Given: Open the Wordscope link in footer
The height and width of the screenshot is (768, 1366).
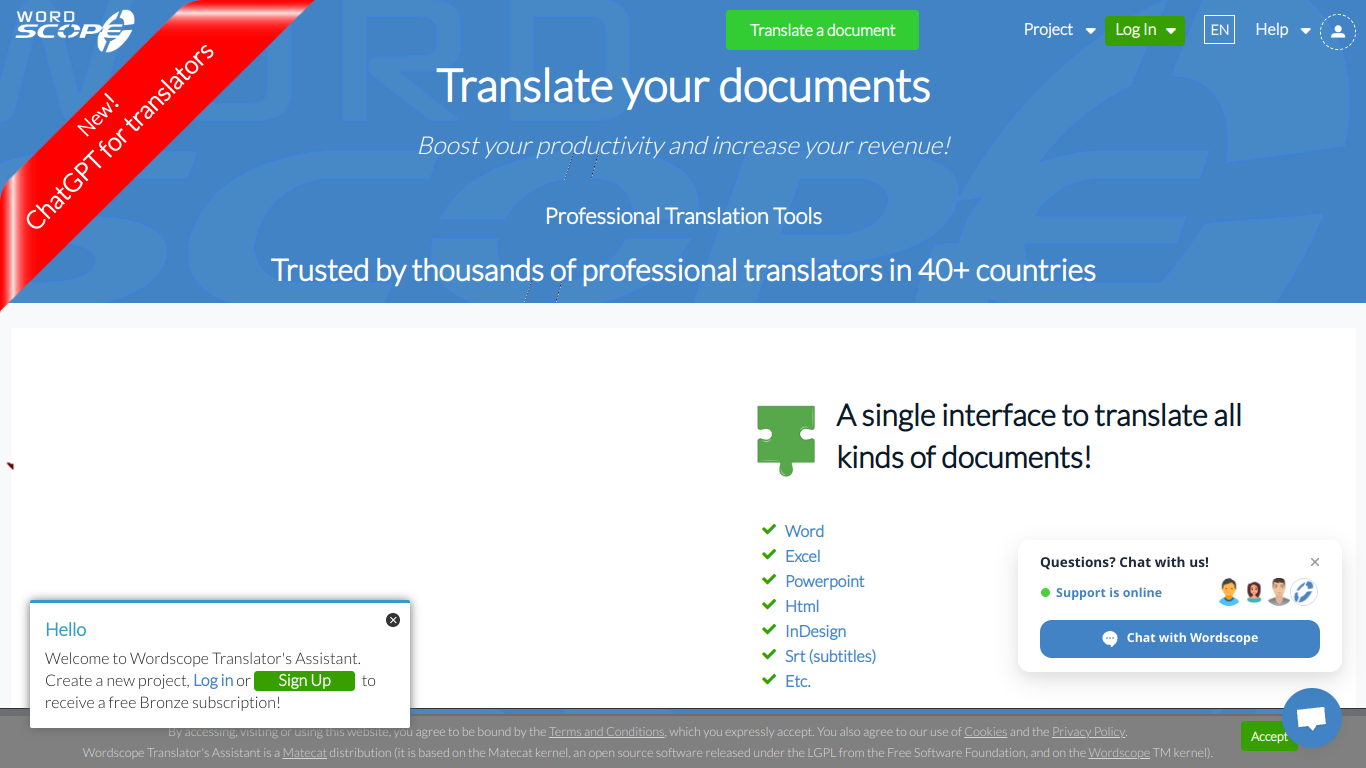Looking at the screenshot, I should [1119, 752].
